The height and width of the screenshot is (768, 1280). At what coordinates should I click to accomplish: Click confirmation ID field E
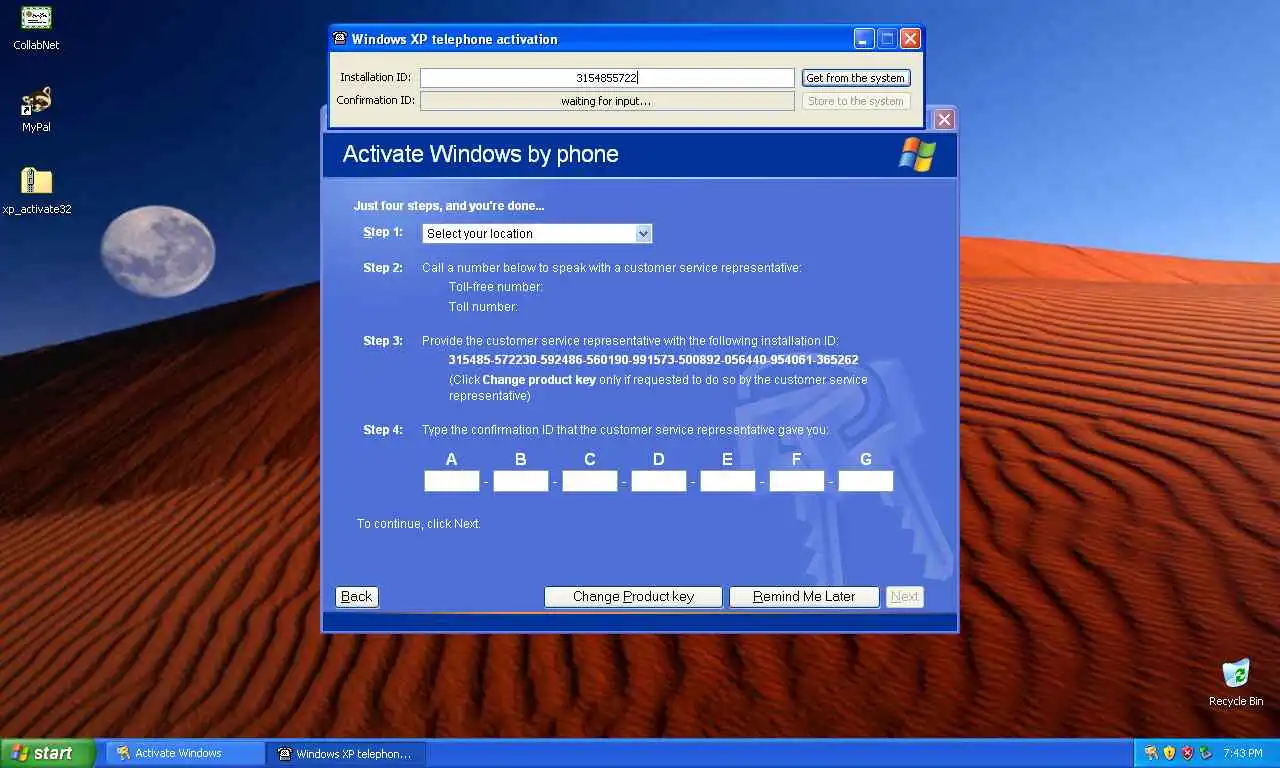click(728, 482)
